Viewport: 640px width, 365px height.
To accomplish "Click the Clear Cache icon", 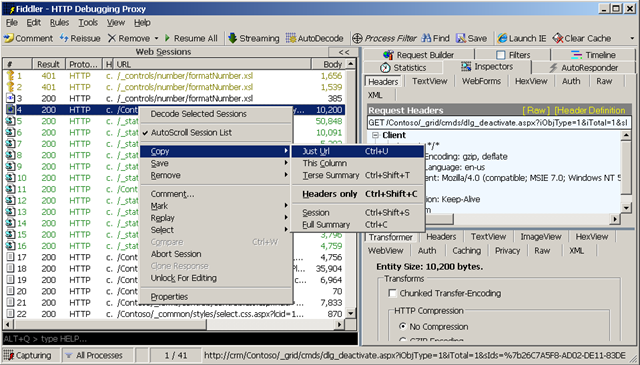I will point(558,38).
